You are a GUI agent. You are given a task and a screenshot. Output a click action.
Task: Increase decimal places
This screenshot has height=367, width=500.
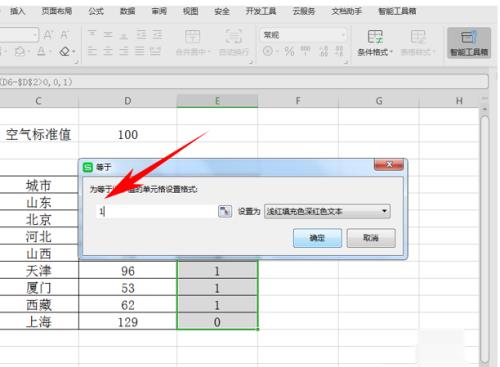tap(323, 51)
